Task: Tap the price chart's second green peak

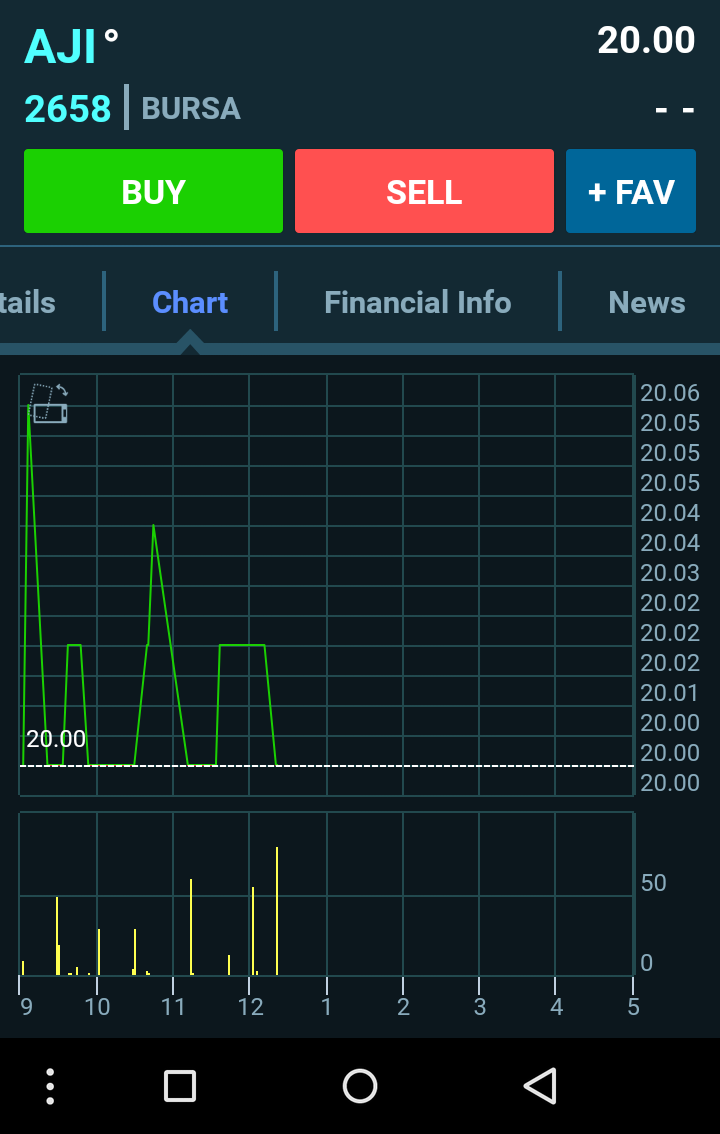Action: click(153, 526)
